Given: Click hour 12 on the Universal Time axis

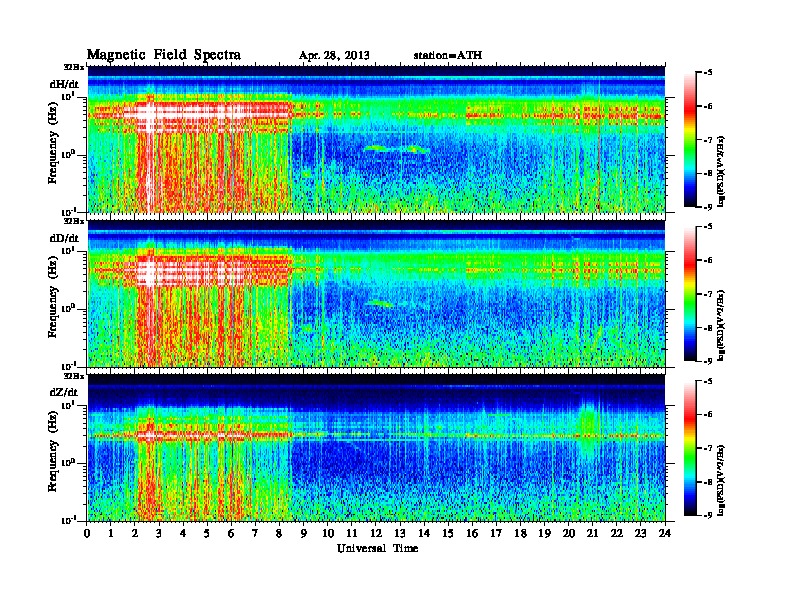Looking at the screenshot, I should 376,533.
